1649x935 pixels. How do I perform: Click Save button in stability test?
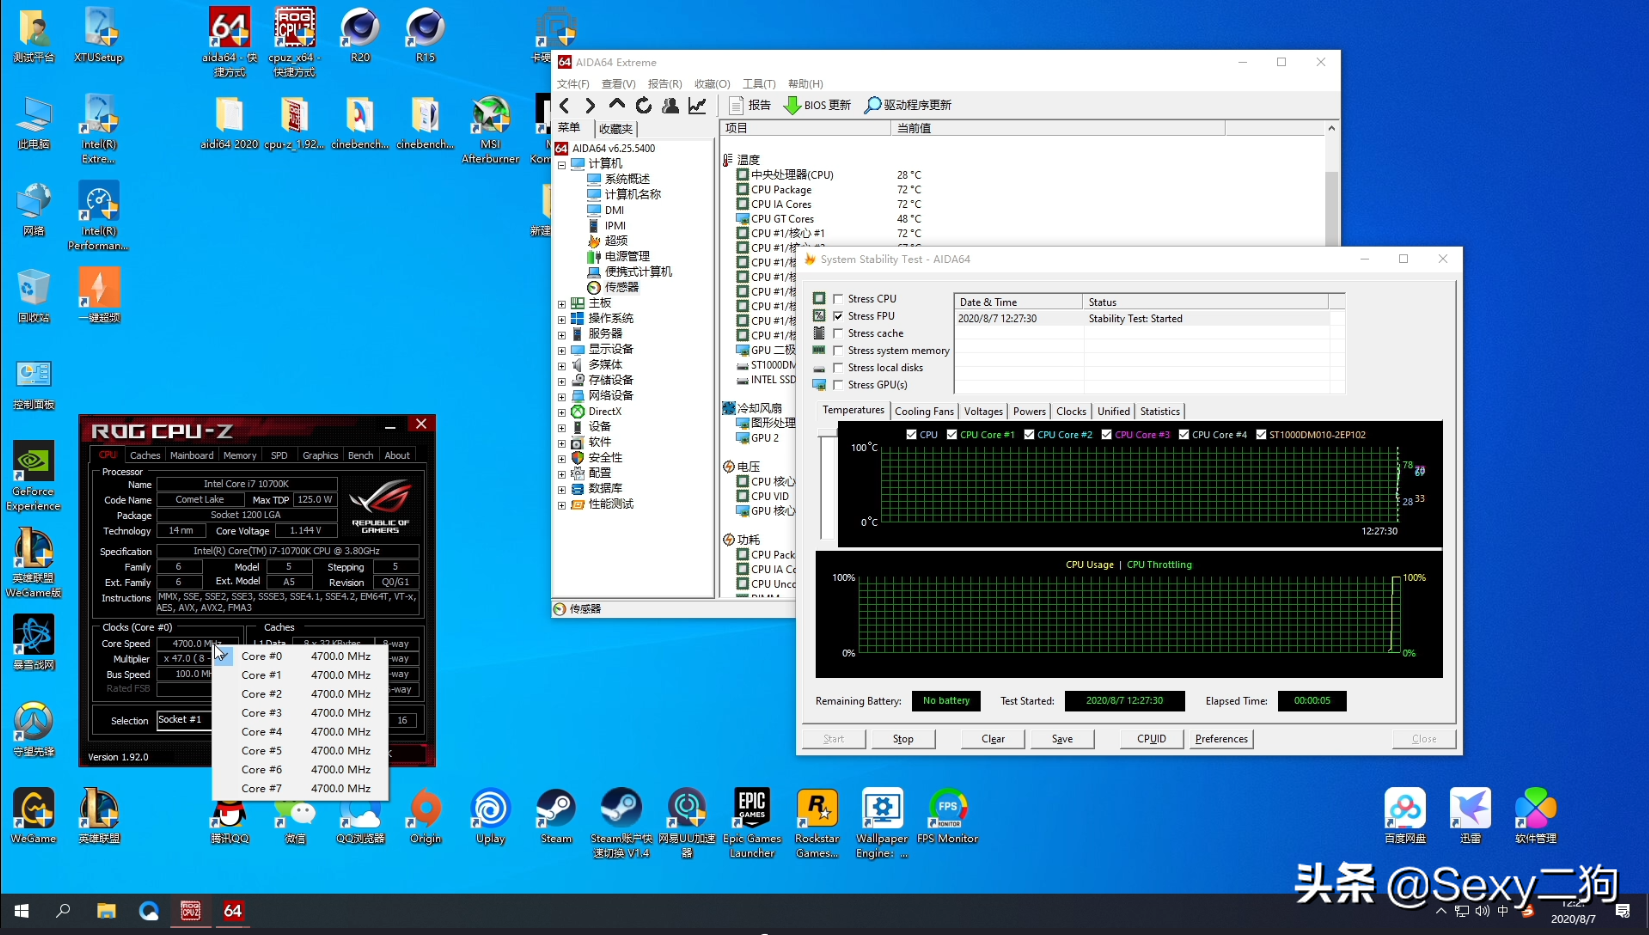(1062, 739)
